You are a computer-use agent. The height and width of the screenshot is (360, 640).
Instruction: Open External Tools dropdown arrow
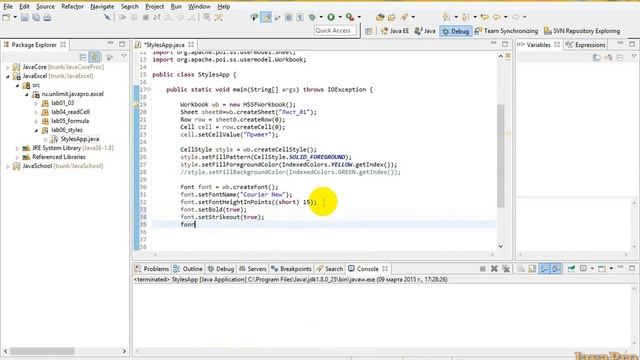point(359,17)
